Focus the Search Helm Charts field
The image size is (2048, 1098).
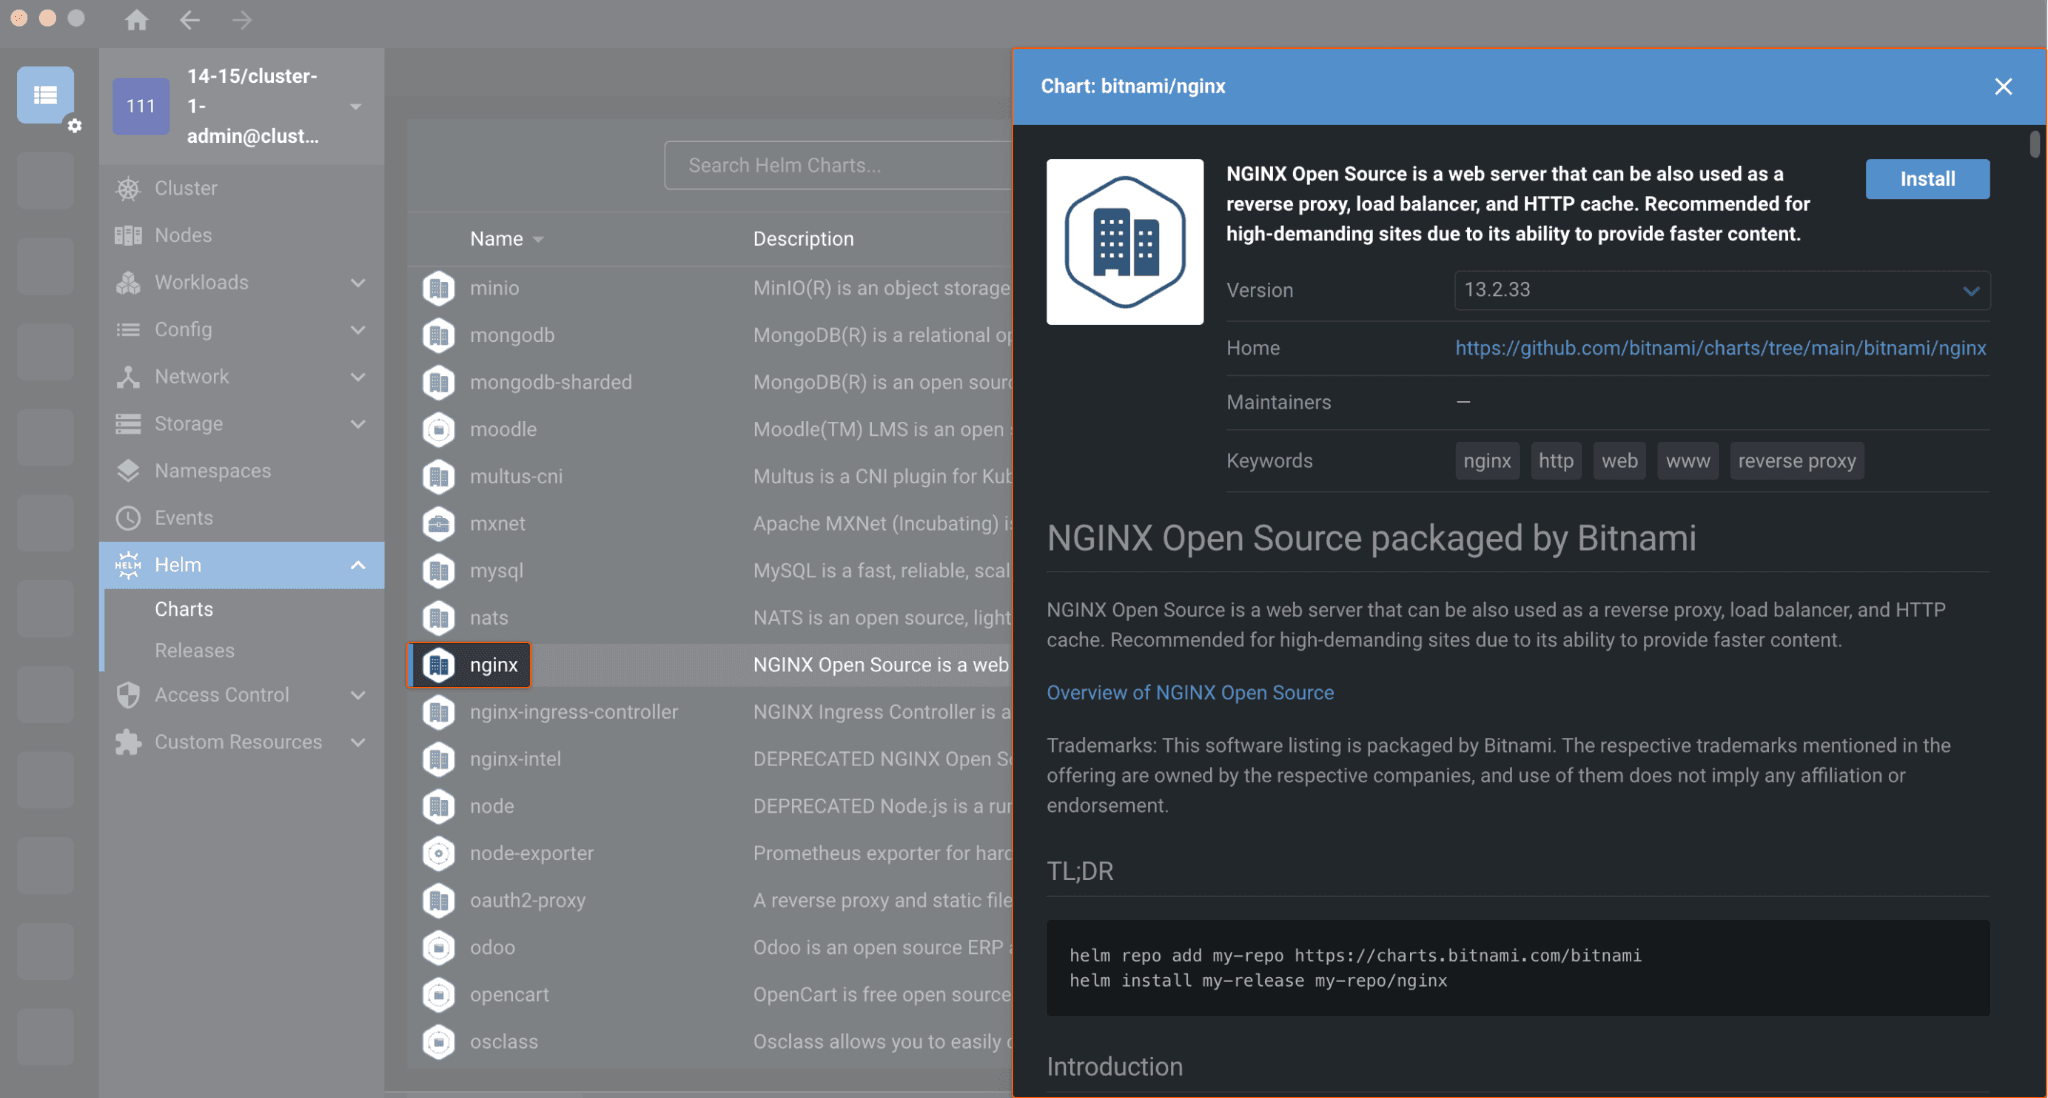[x=838, y=165]
